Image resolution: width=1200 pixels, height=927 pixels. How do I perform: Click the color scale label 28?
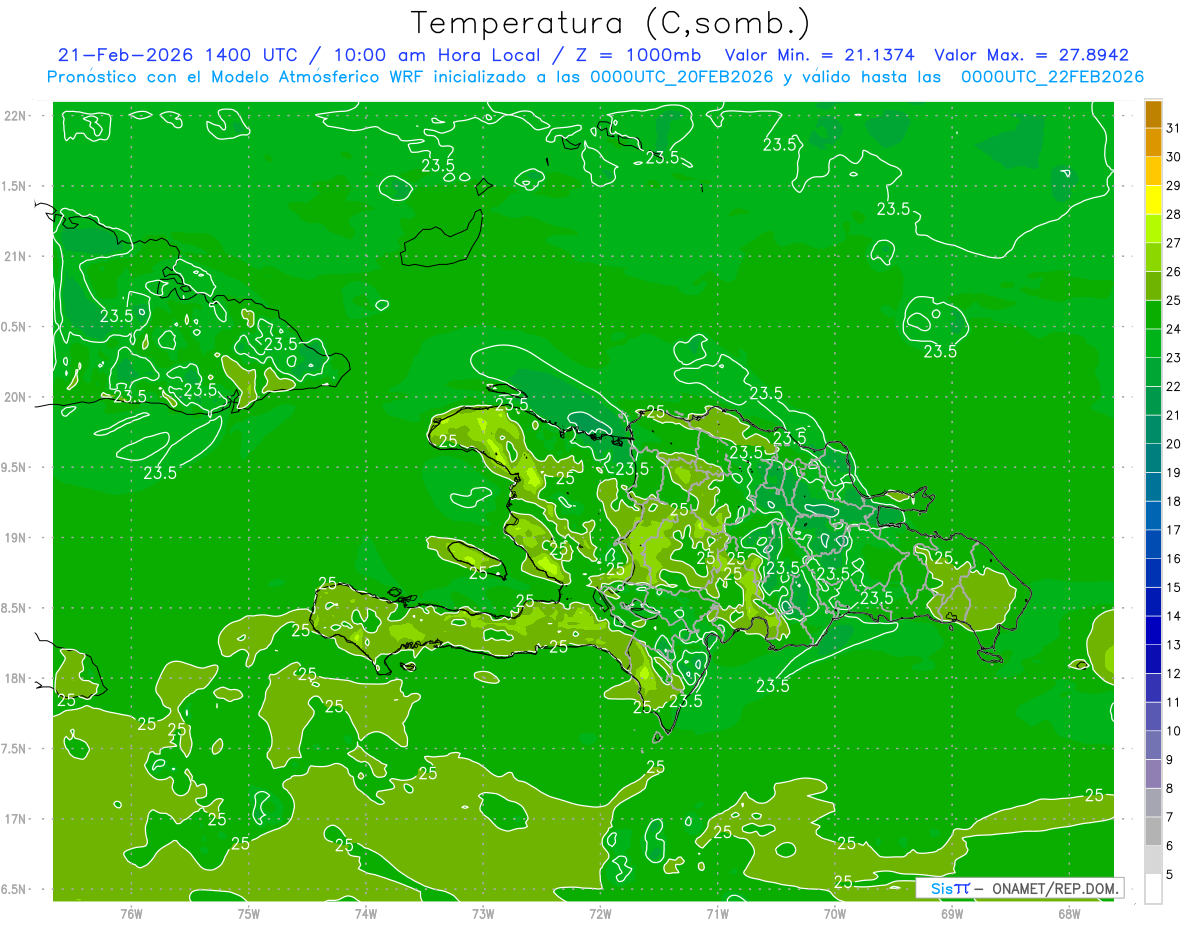pos(1173,214)
